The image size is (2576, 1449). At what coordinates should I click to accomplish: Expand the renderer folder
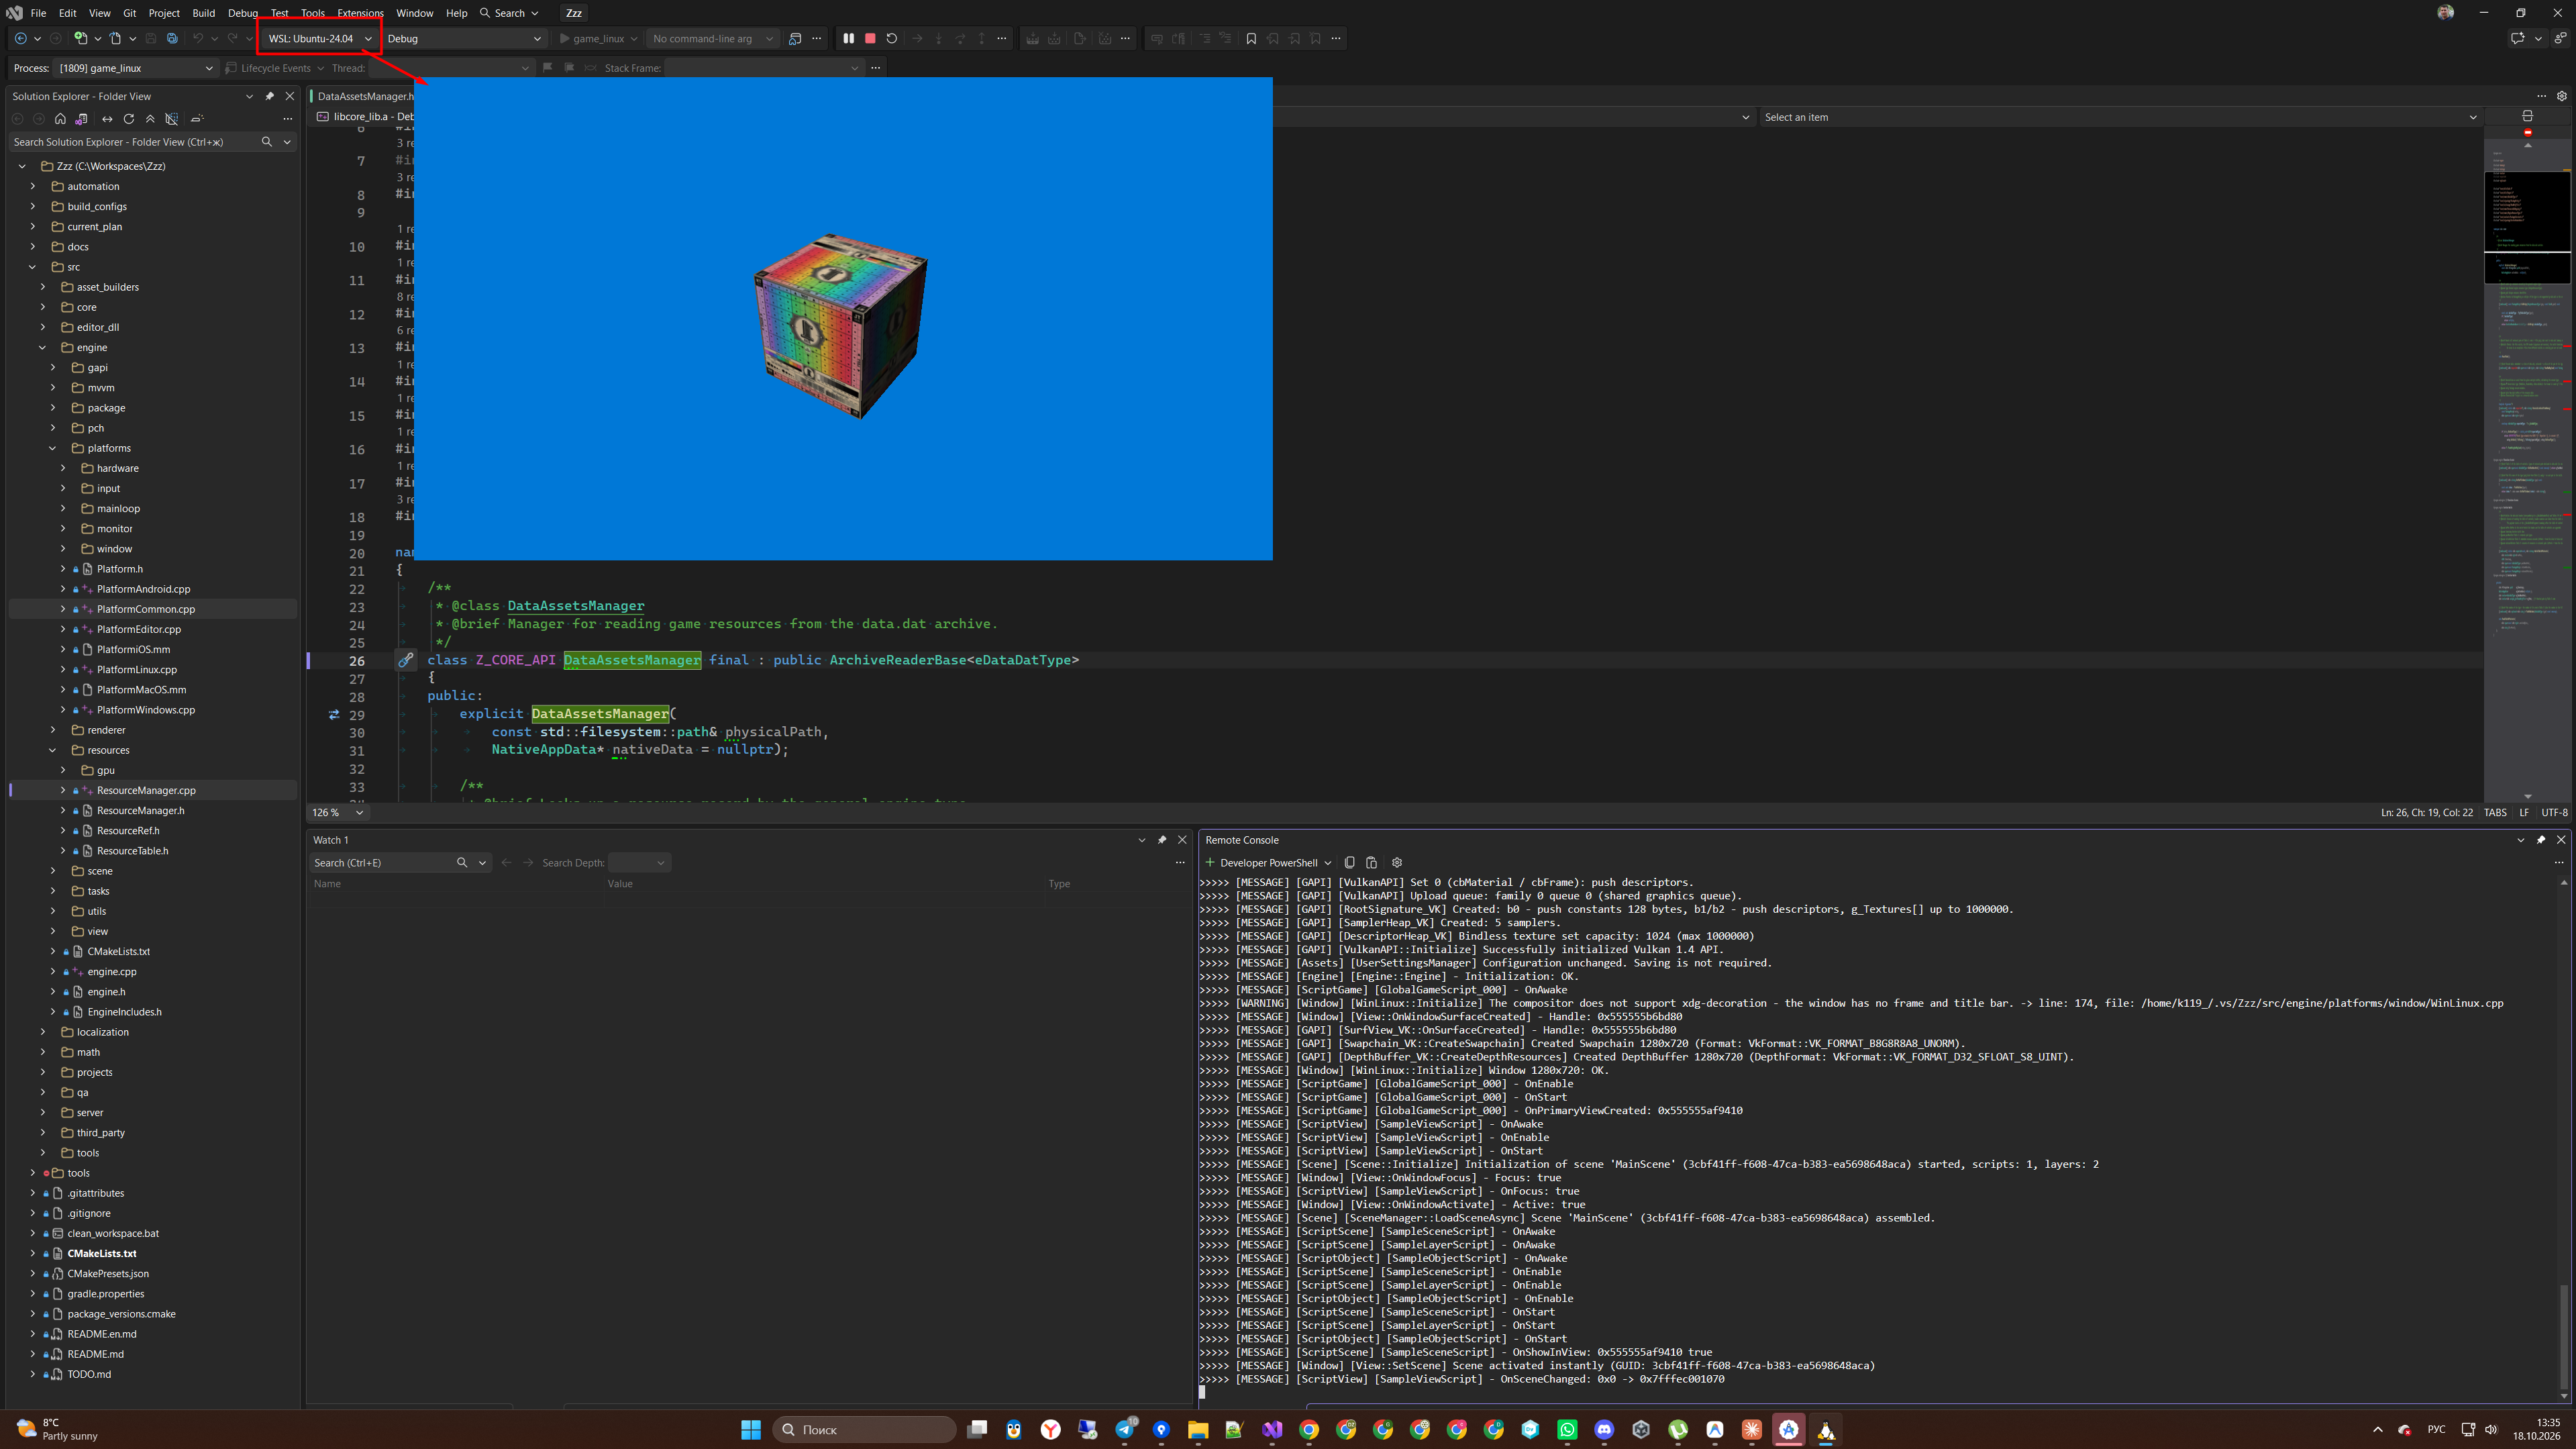(53, 730)
